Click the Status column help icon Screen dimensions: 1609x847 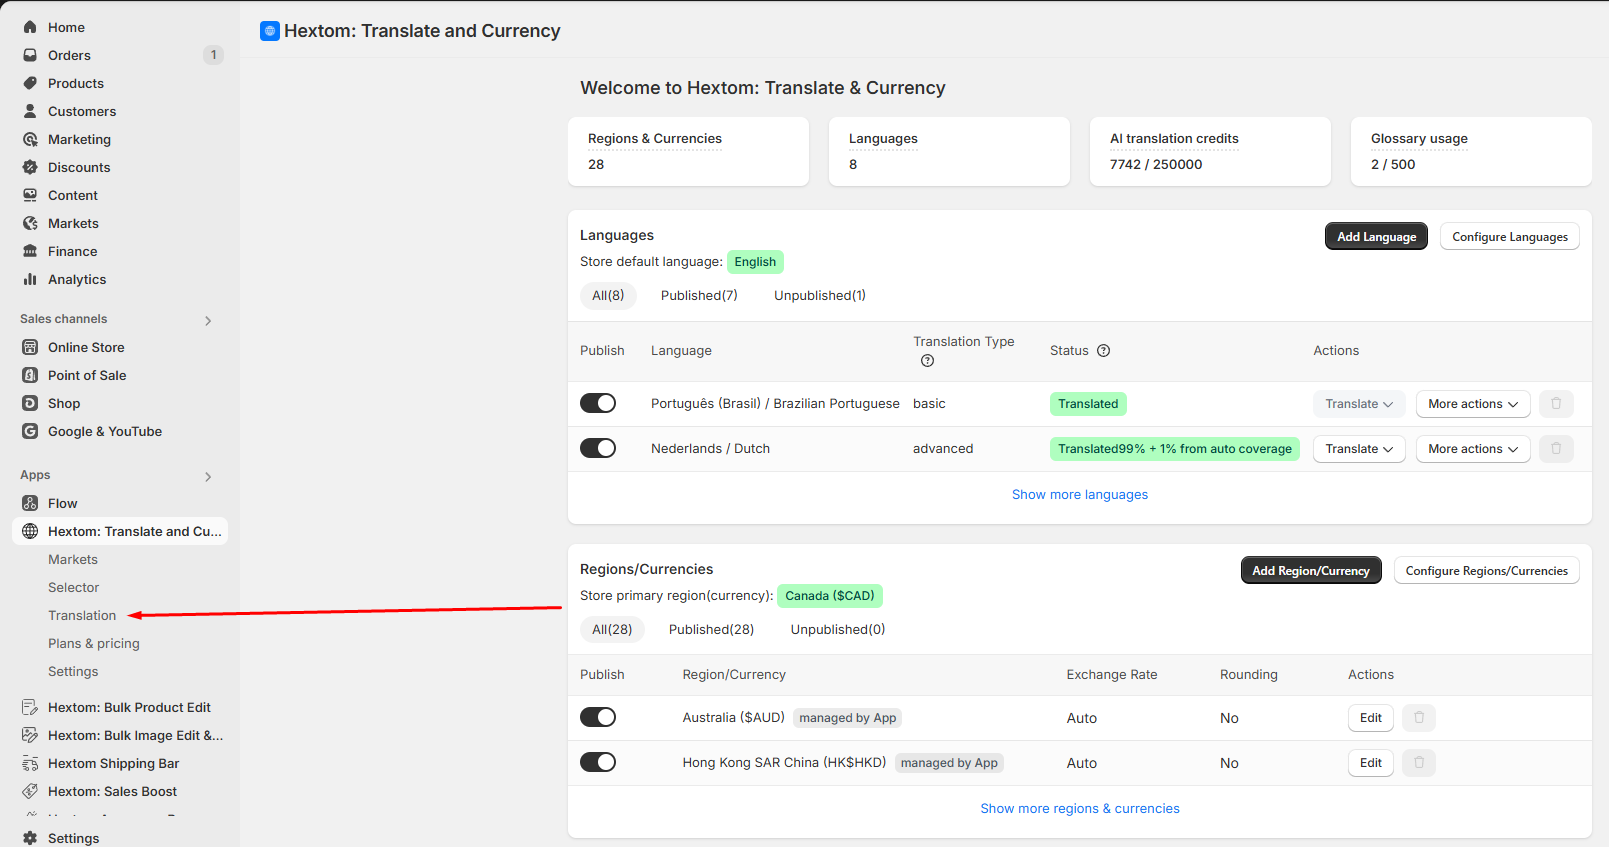pyautogui.click(x=1104, y=350)
